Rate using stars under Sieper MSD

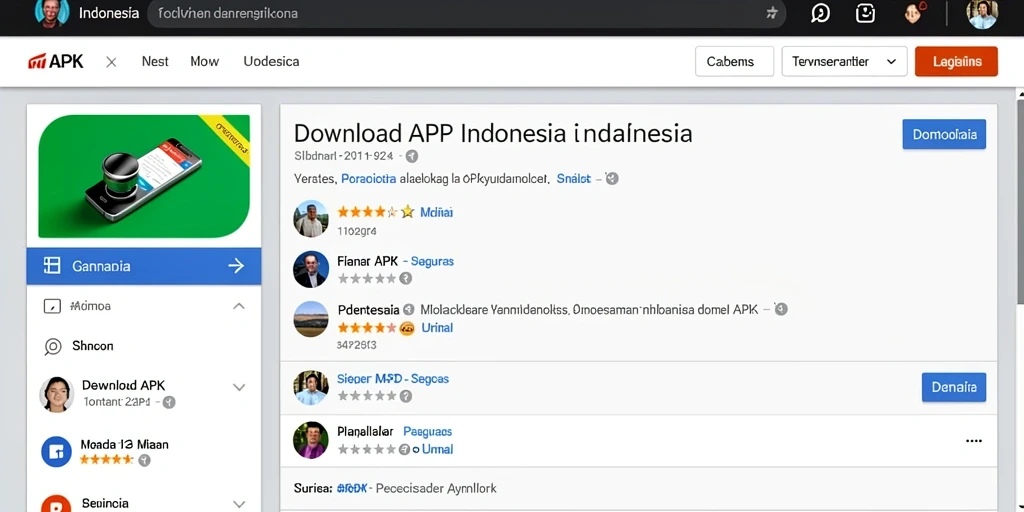click(366, 396)
